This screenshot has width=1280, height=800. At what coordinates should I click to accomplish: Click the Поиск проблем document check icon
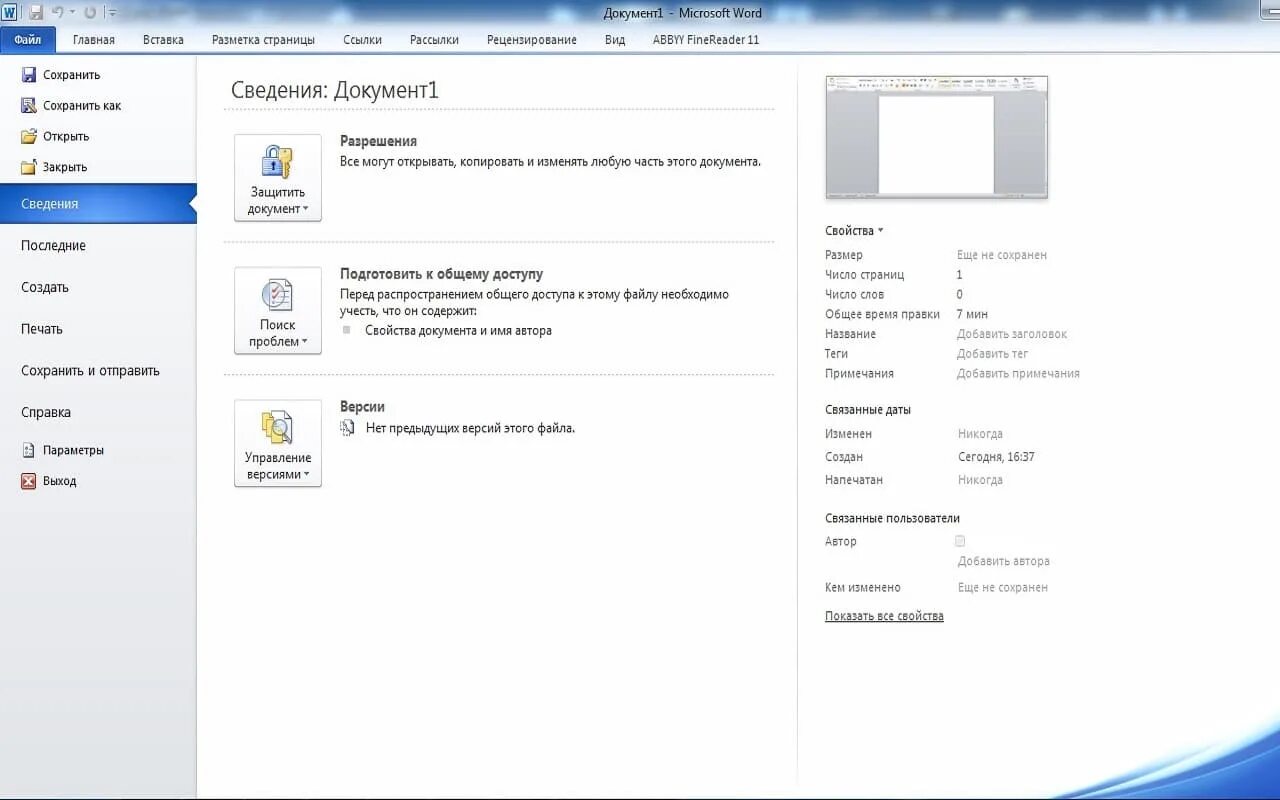click(277, 295)
